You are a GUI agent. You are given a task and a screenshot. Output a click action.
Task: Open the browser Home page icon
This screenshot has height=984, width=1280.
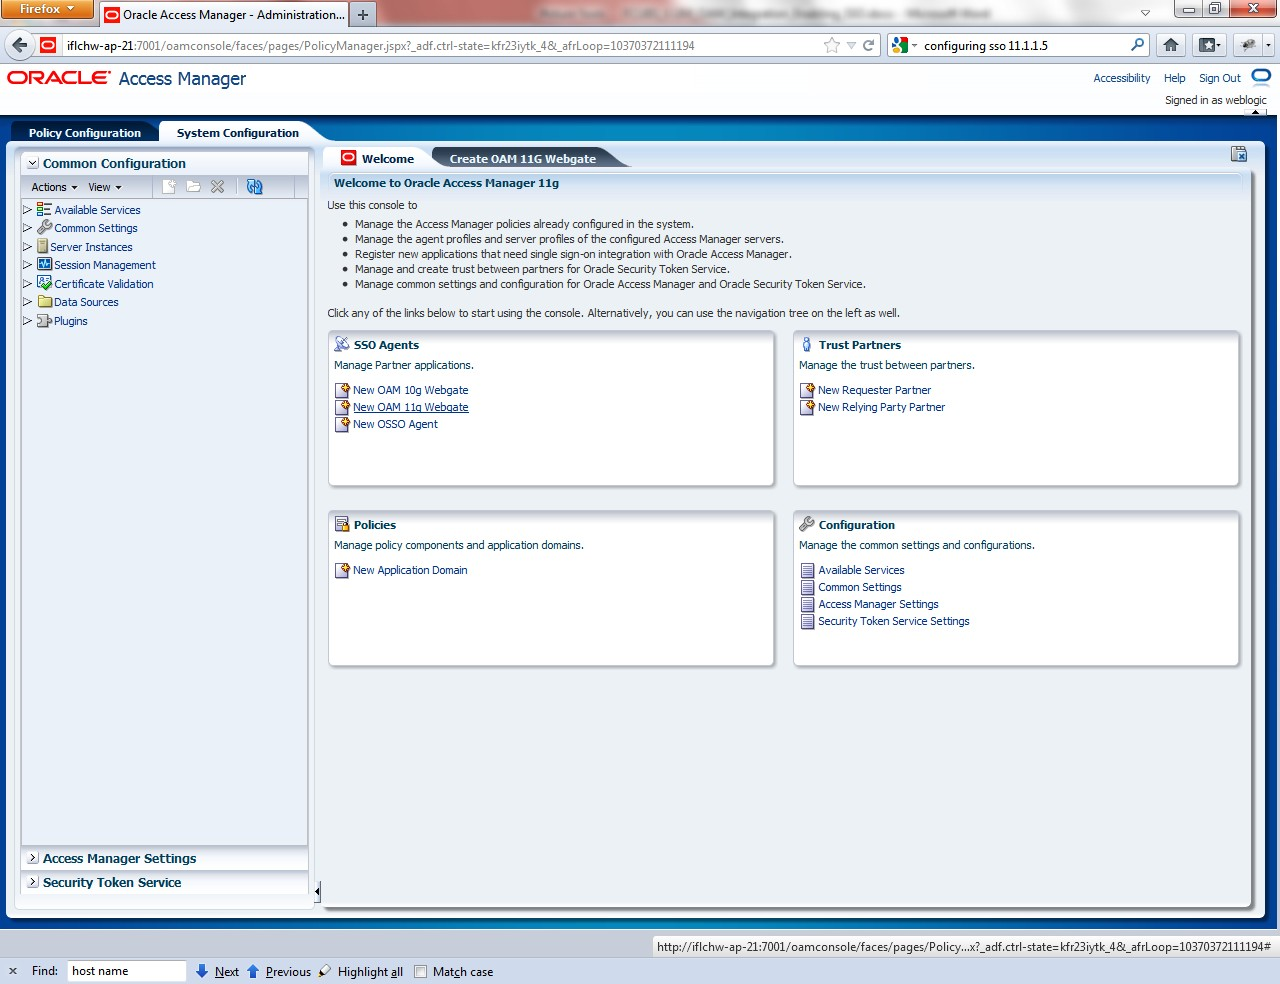(x=1171, y=45)
